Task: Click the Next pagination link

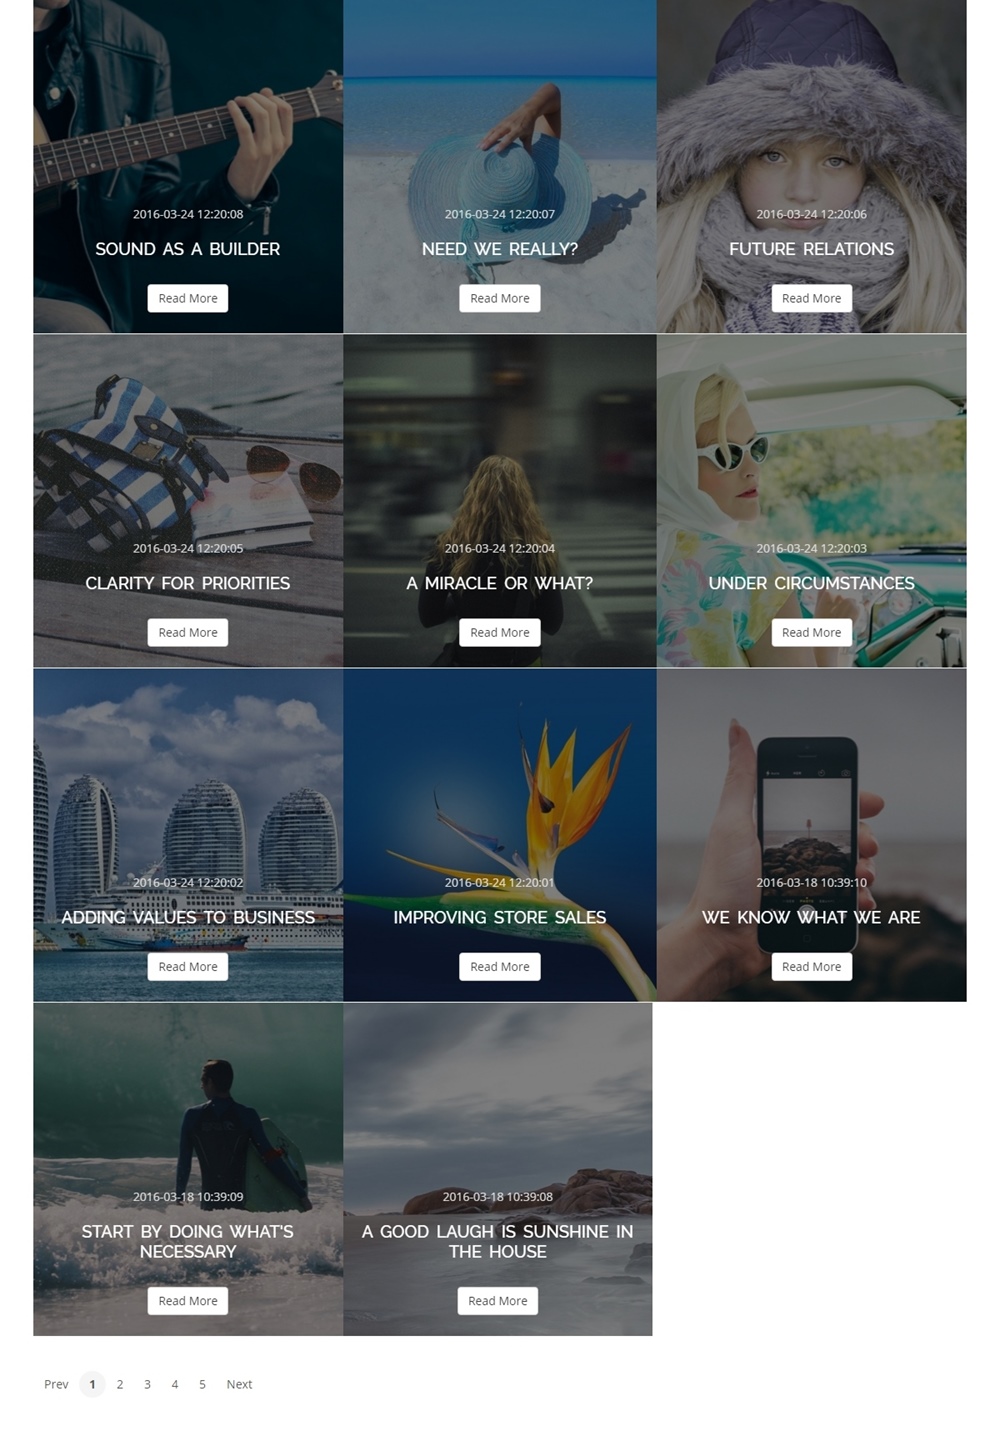Action: [239, 1384]
